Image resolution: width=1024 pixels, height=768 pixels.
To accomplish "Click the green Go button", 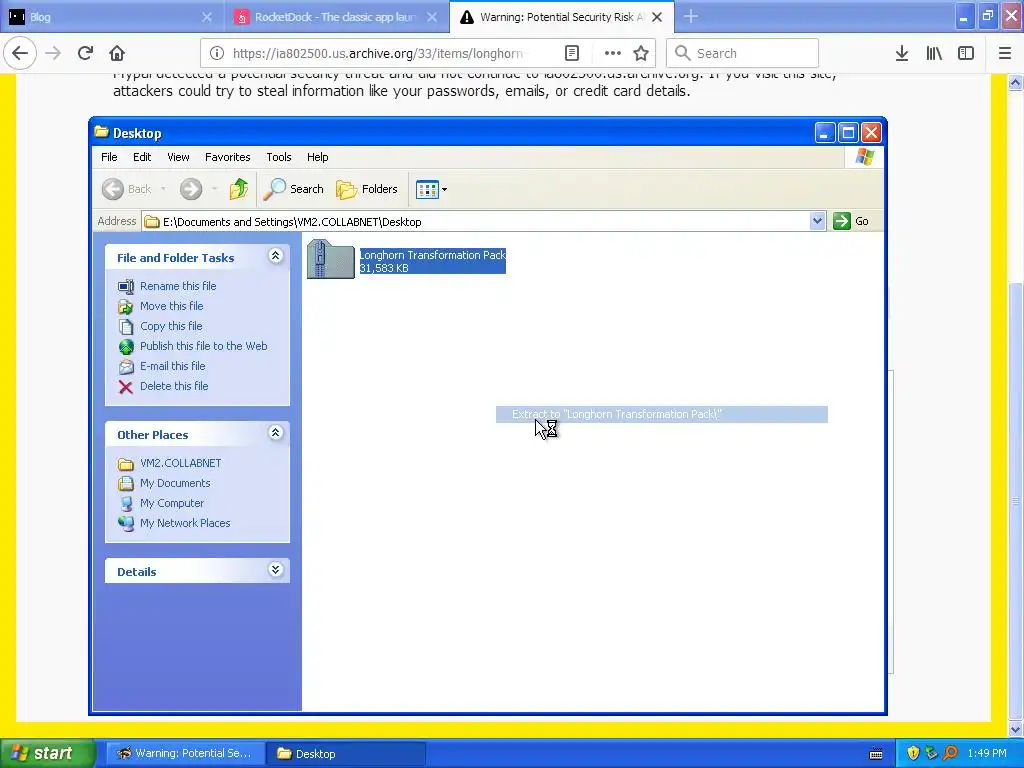I will tap(851, 221).
